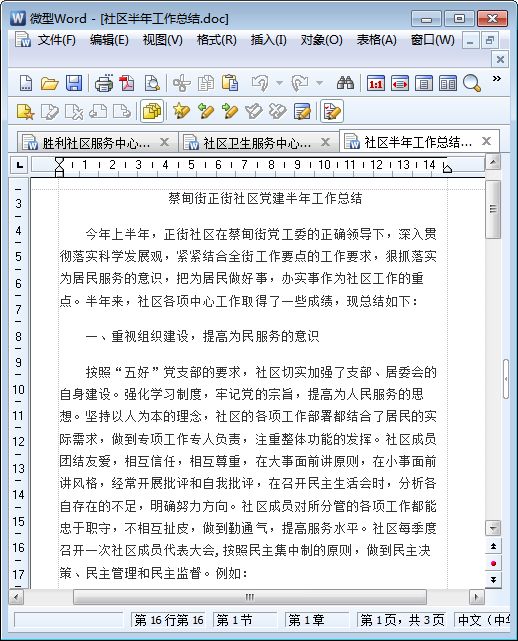Toggle the stacked notes pane button
Screen dimensions: 518x641
pos(152,111)
